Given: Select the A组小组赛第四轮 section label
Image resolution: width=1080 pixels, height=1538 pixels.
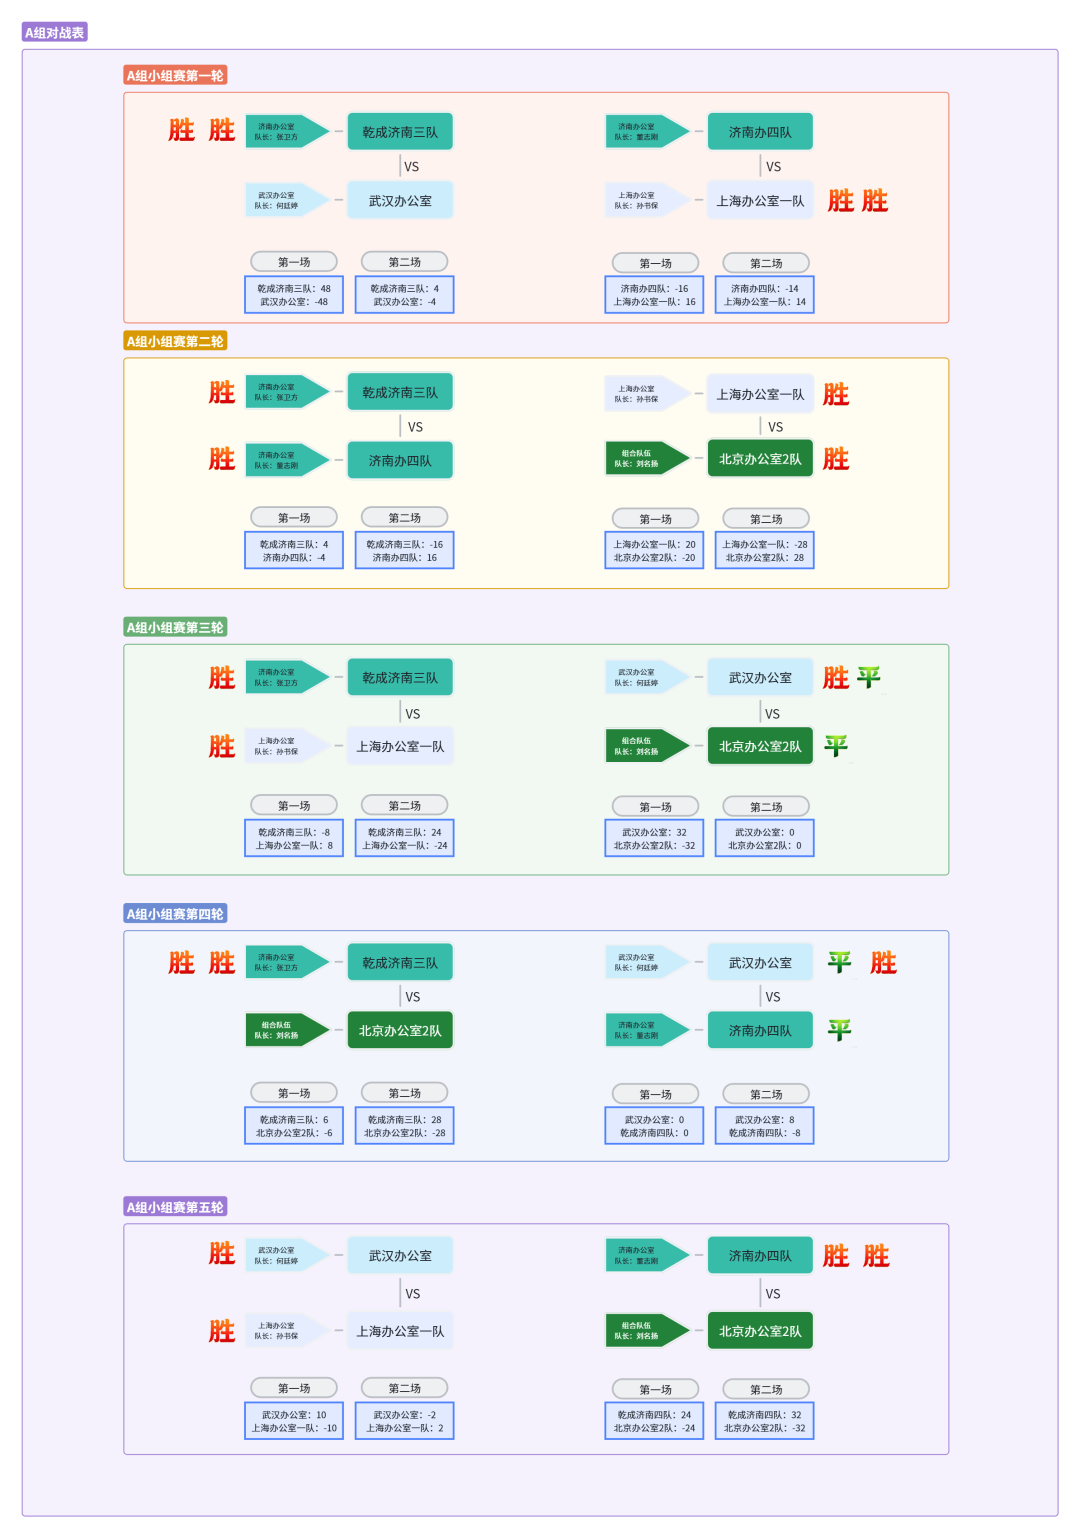Looking at the screenshot, I should coord(175,913).
